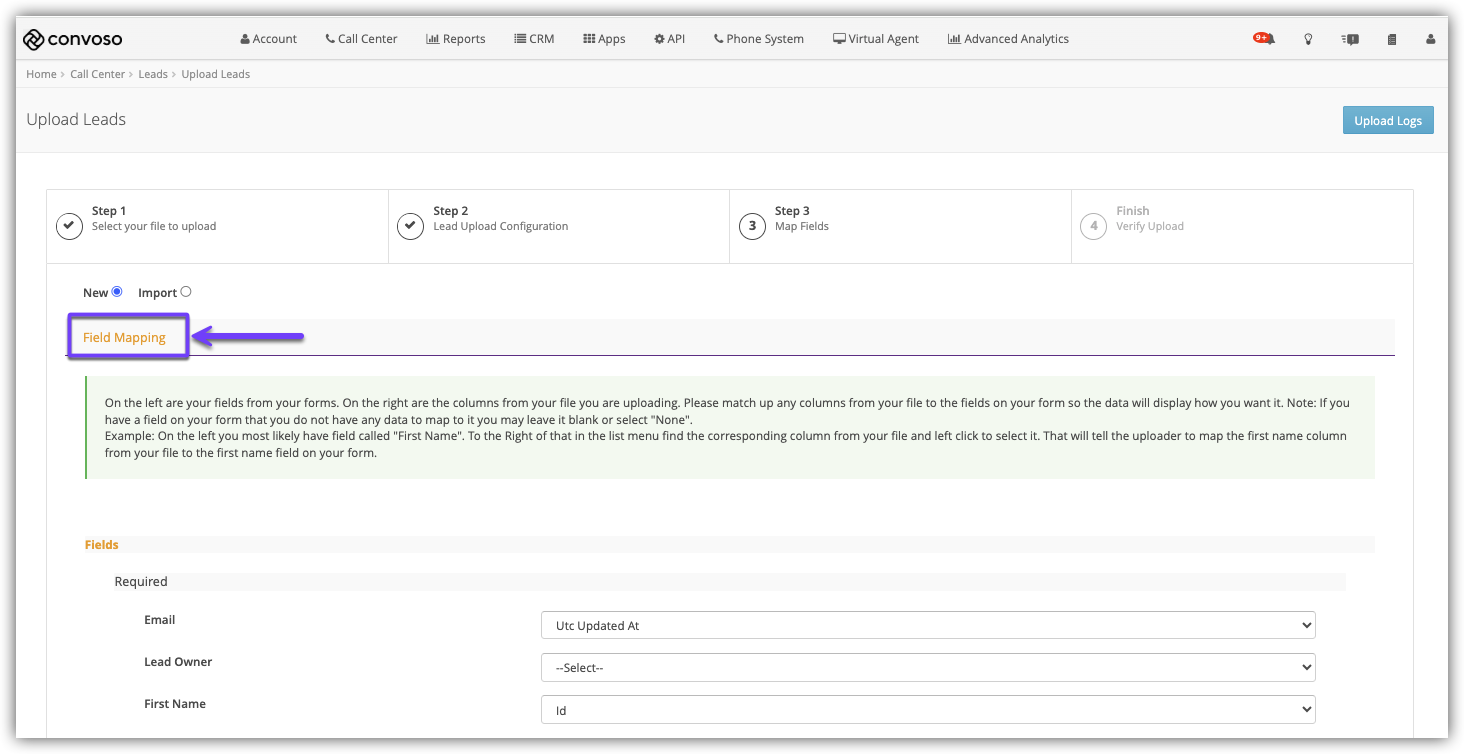
Task: Open the First Name mapping dropdown
Action: click(927, 710)
